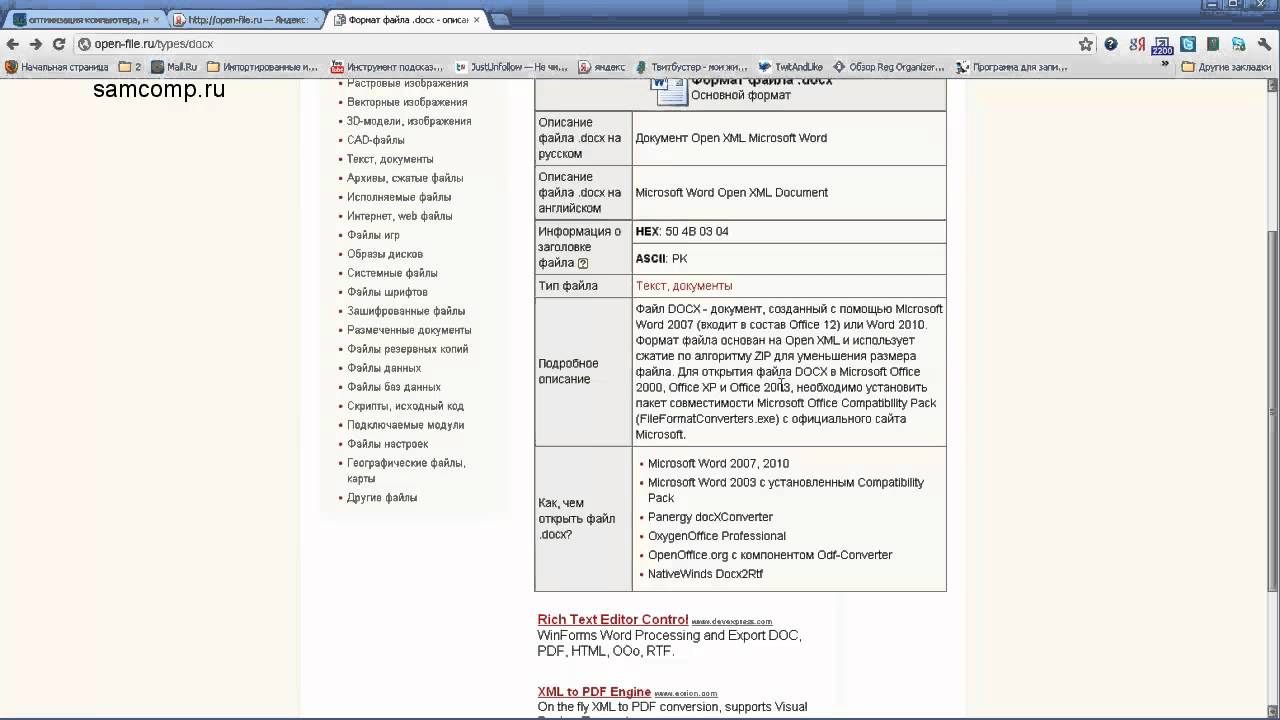Open the JustUnfollow bookmark
1280x720 pixels.
pyautogui.click(x=510, y=67)
